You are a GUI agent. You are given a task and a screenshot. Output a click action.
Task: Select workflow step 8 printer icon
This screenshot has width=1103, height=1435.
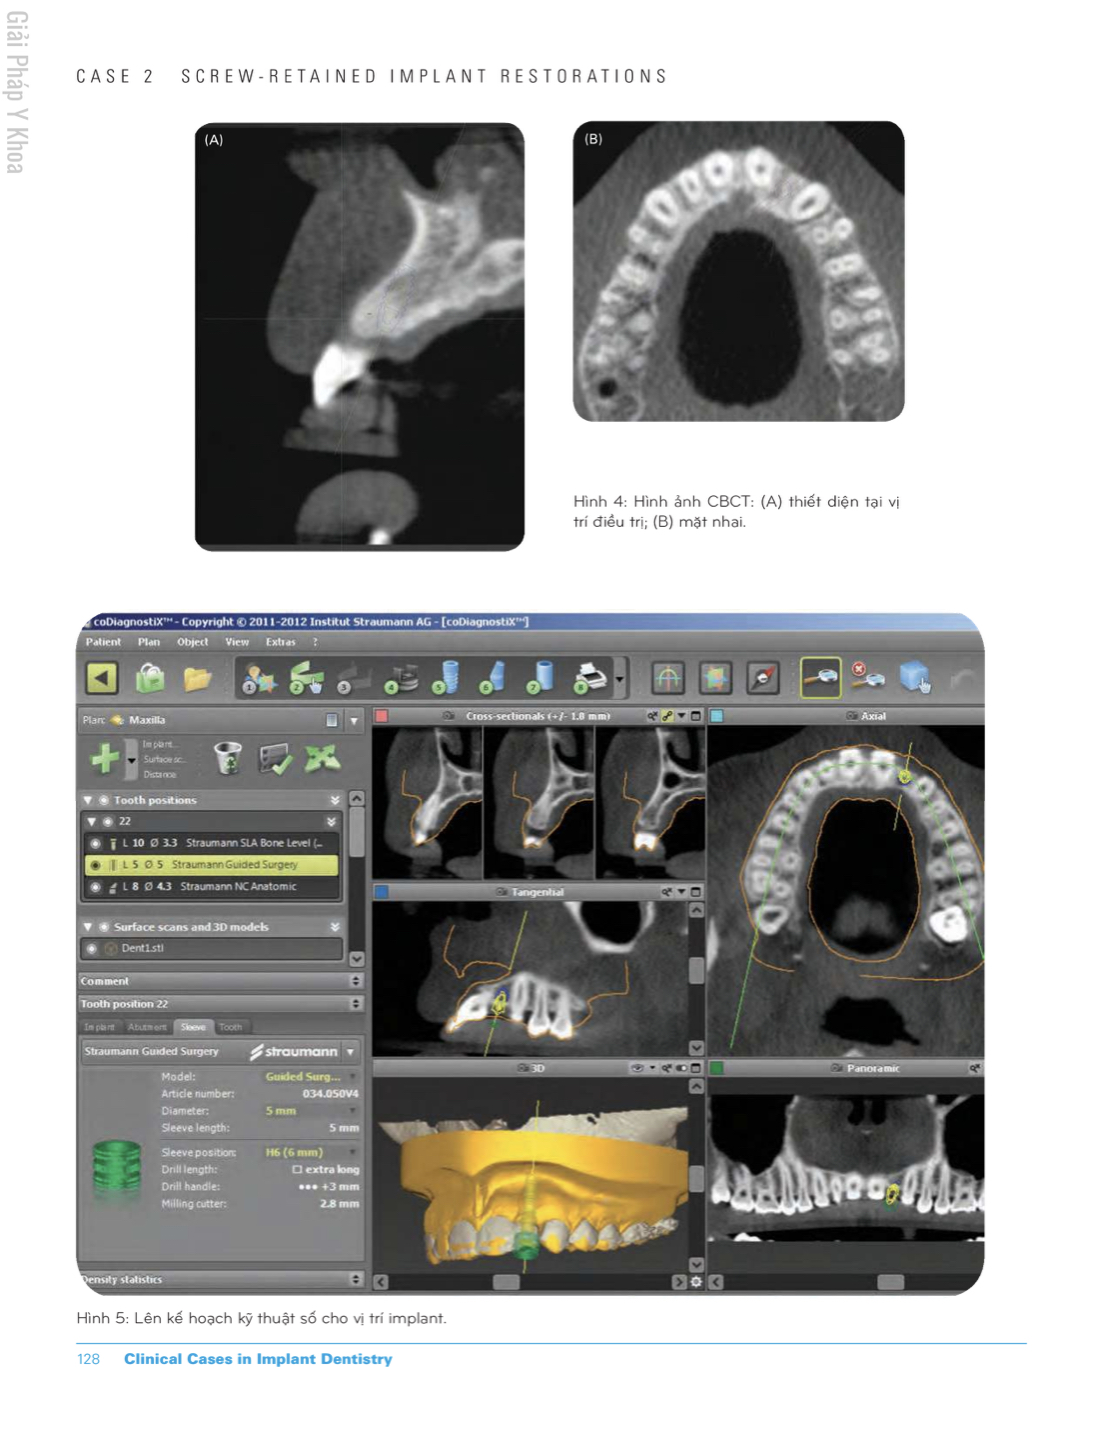click(591, 677)
